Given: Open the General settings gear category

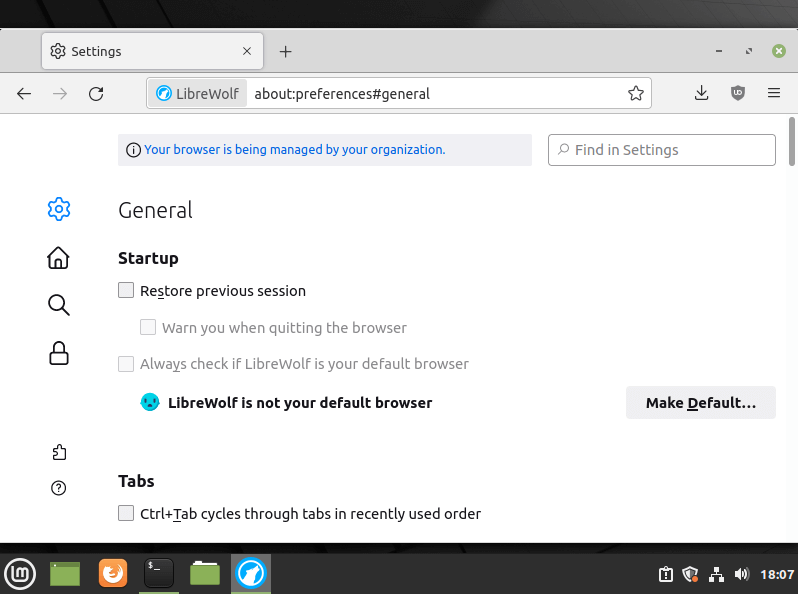Looking at the screenshot, I should 58,209.
